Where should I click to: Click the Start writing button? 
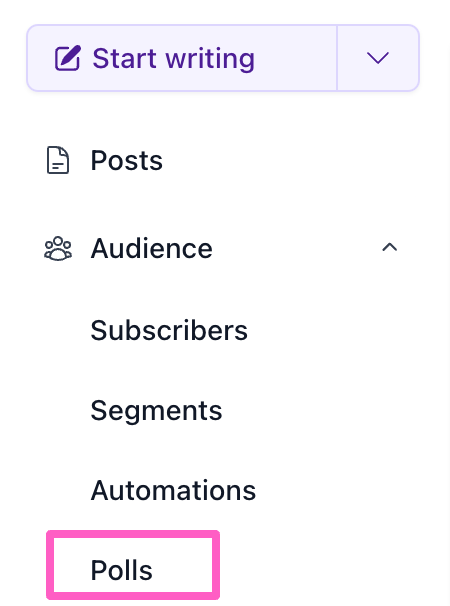182,58
